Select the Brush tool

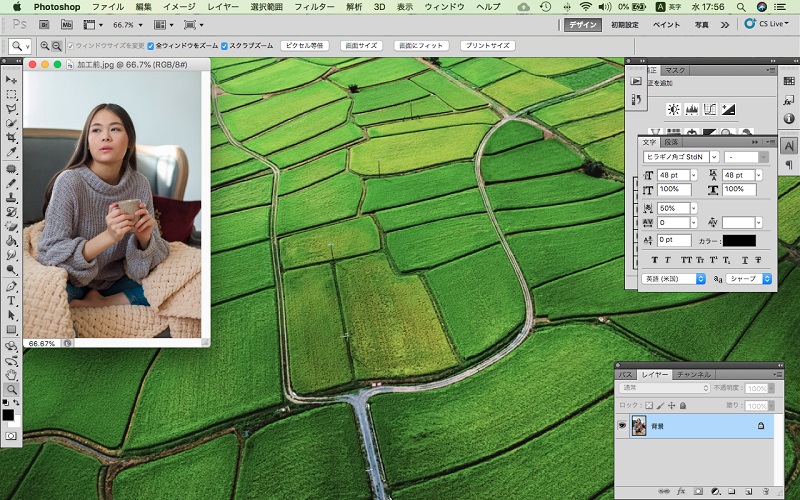pos(11,183)
